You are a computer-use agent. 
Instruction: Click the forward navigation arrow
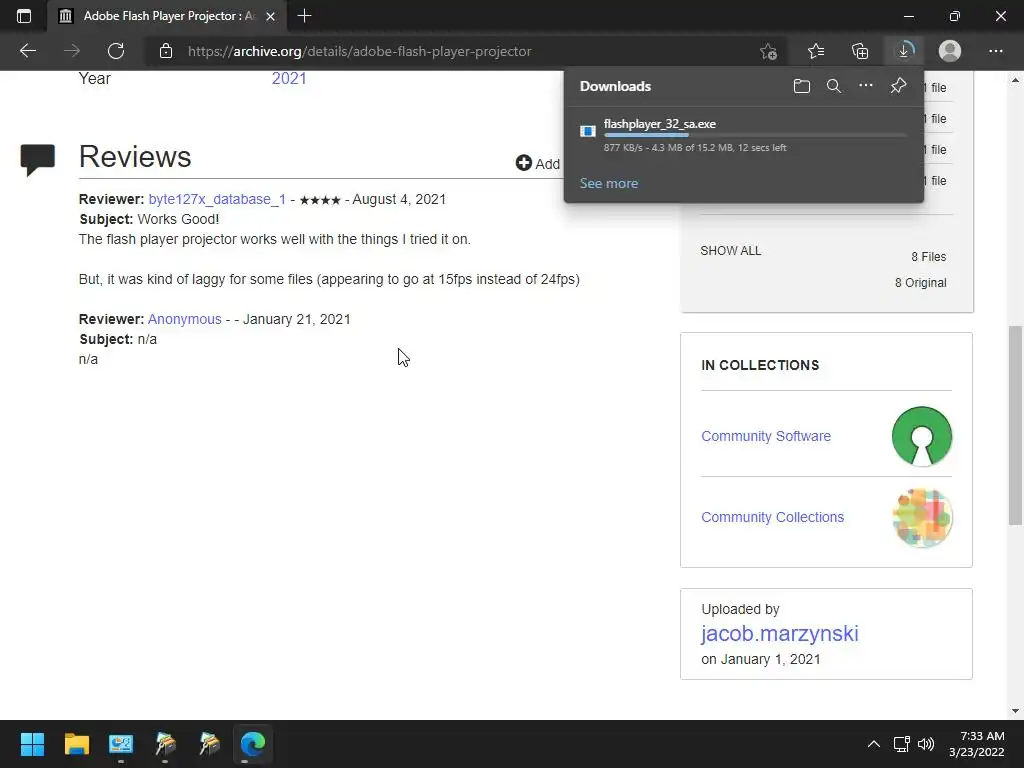click(x=72, y=51)
